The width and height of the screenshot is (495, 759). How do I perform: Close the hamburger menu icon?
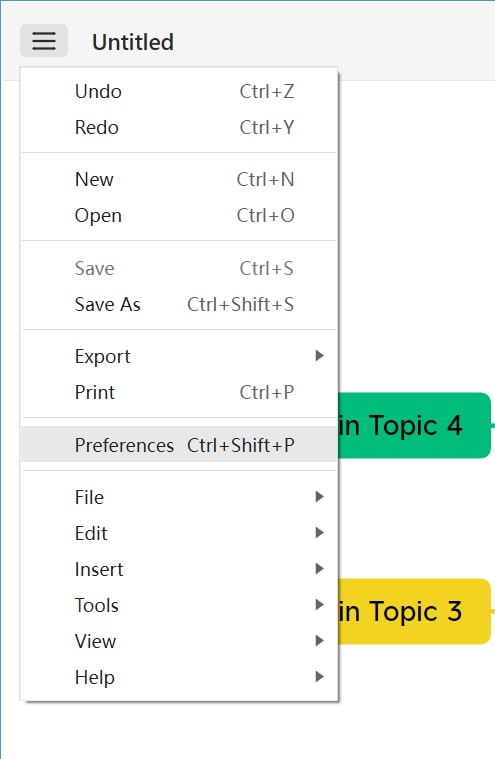pyautogui.click(x=44, y=41)
